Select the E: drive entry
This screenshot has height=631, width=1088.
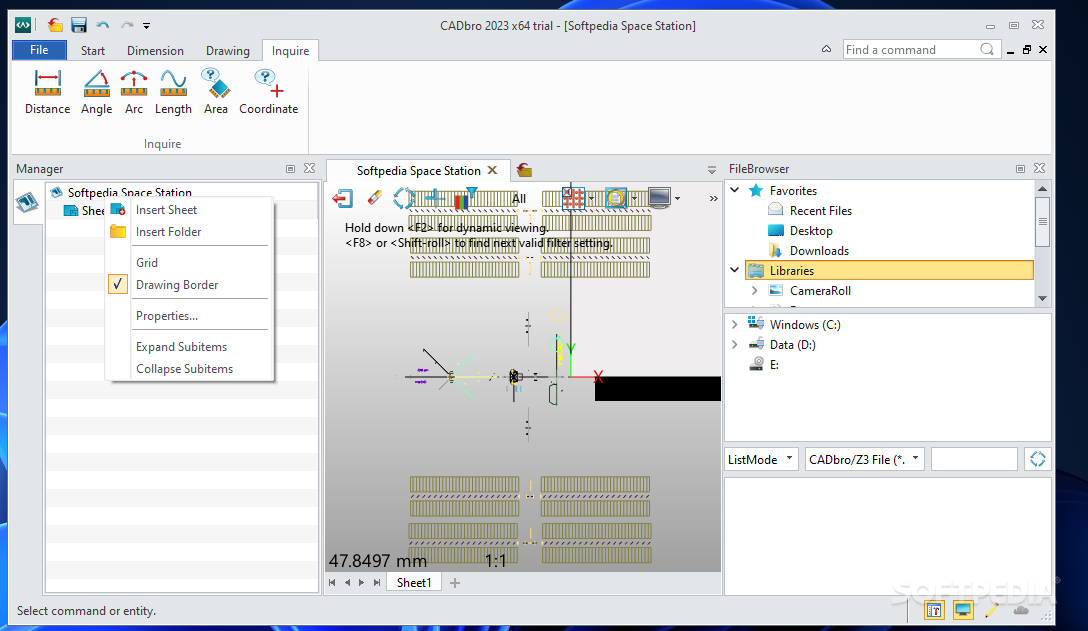pos(774,364)
